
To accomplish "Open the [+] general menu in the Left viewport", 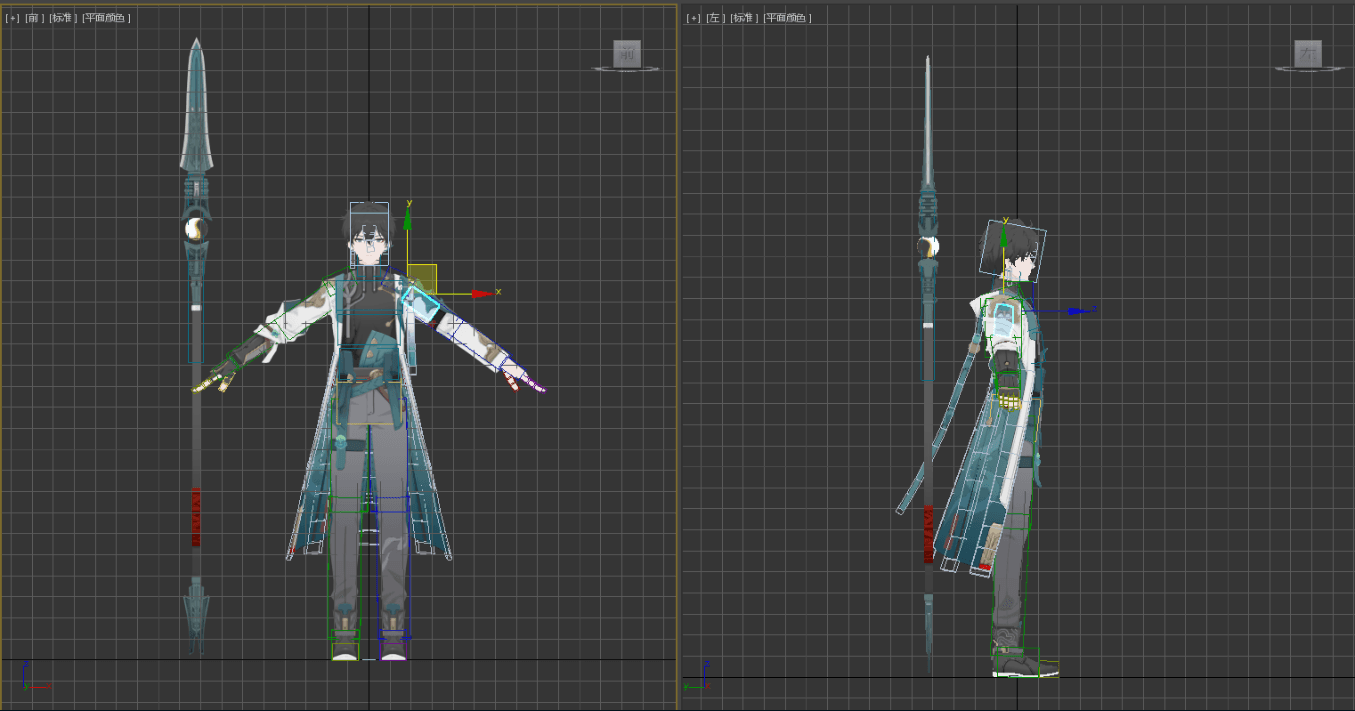I will (x=693, y=18).
